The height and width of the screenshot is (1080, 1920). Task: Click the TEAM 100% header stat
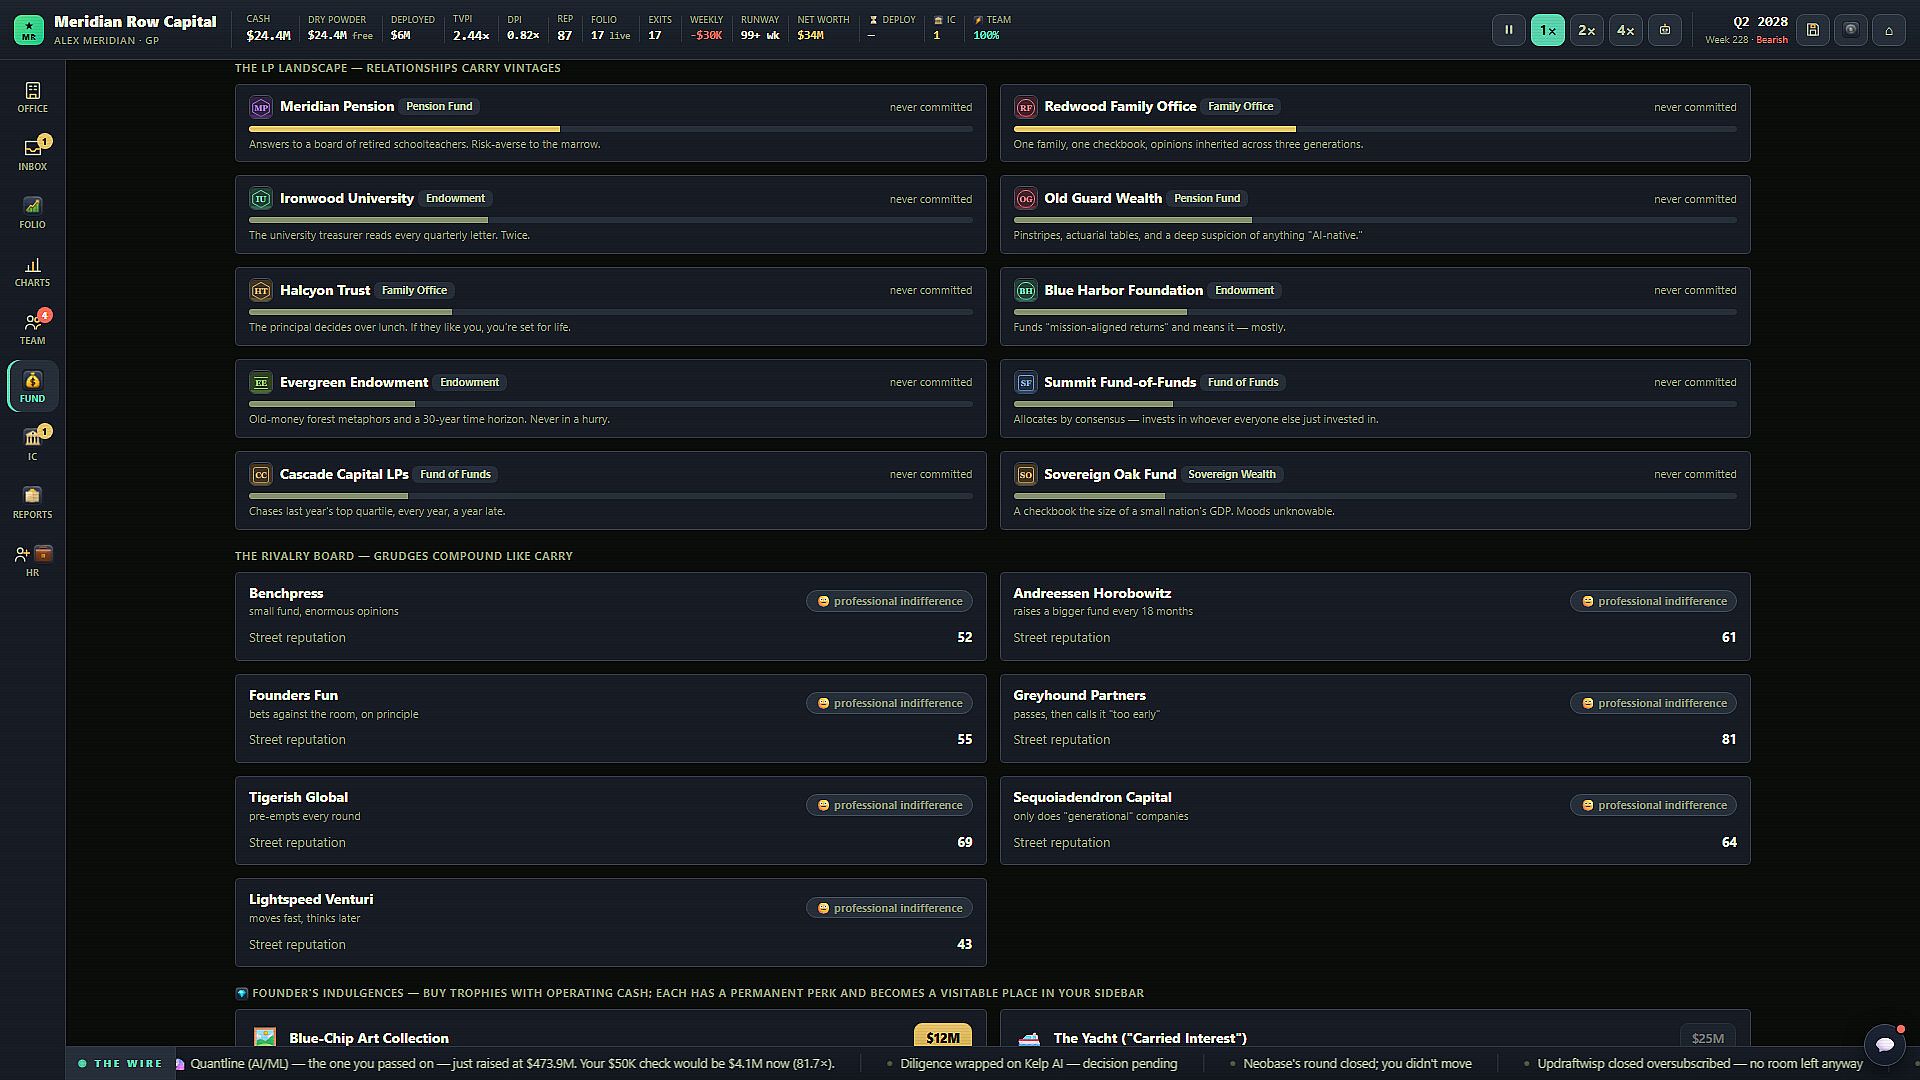click(992, 28)
